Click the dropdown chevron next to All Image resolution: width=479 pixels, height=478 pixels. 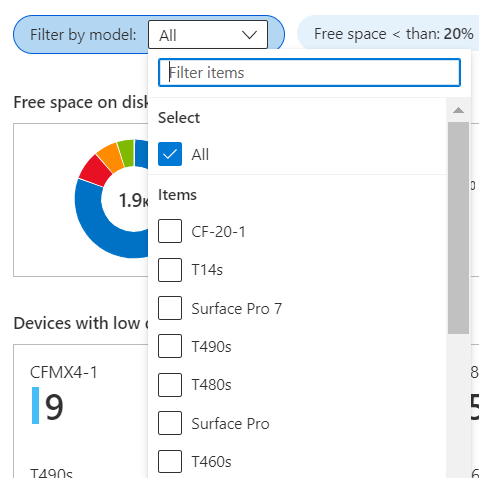[x=249, y=35]
